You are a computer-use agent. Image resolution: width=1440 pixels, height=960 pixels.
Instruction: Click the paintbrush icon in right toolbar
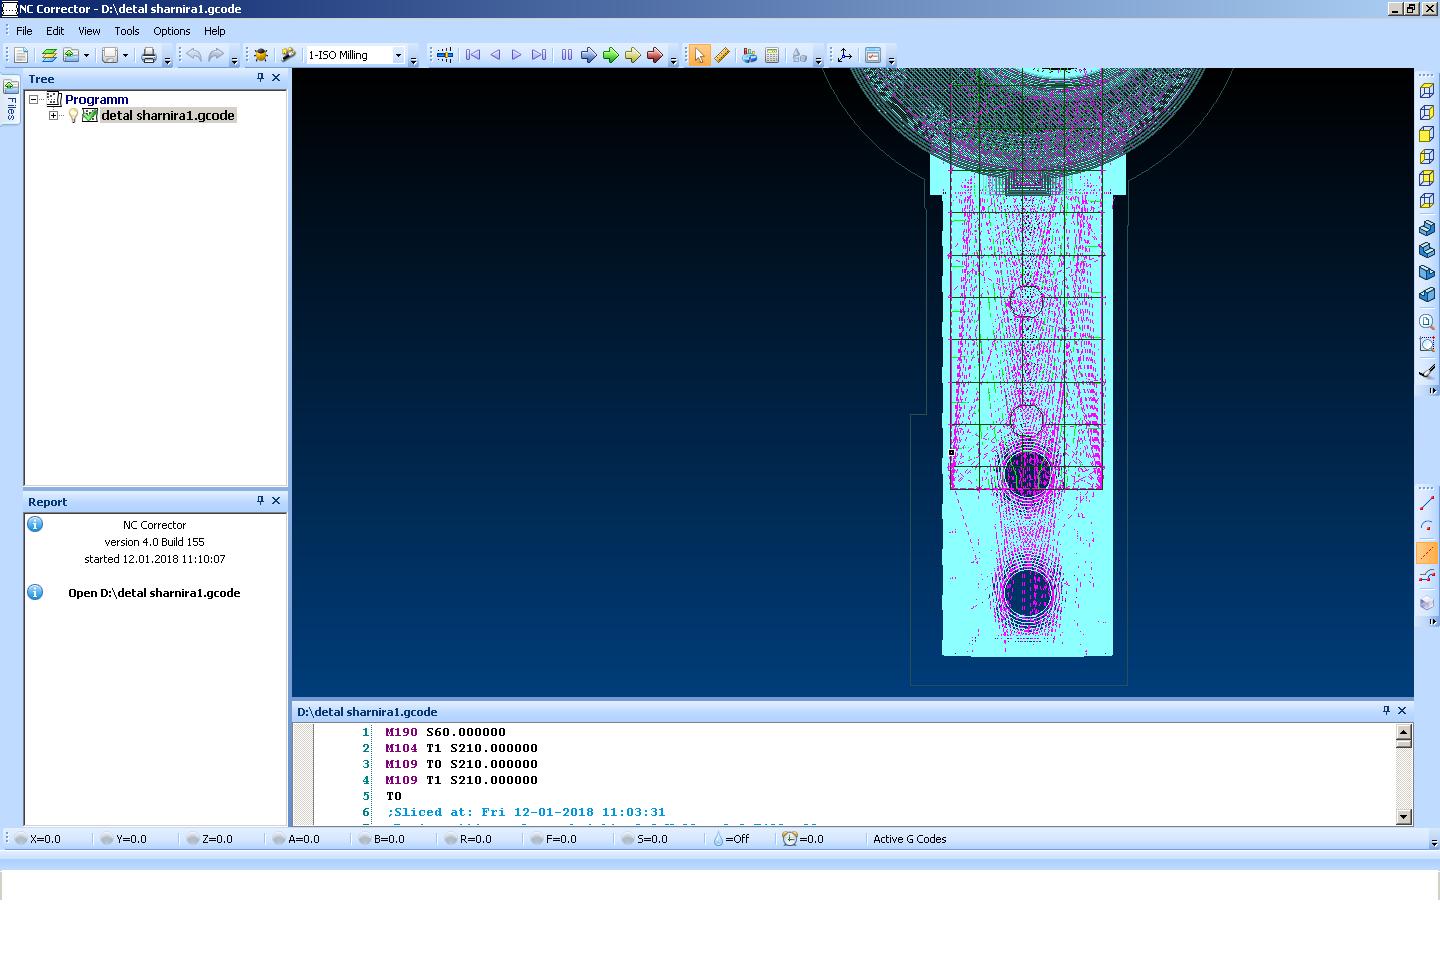point(1427,372)
